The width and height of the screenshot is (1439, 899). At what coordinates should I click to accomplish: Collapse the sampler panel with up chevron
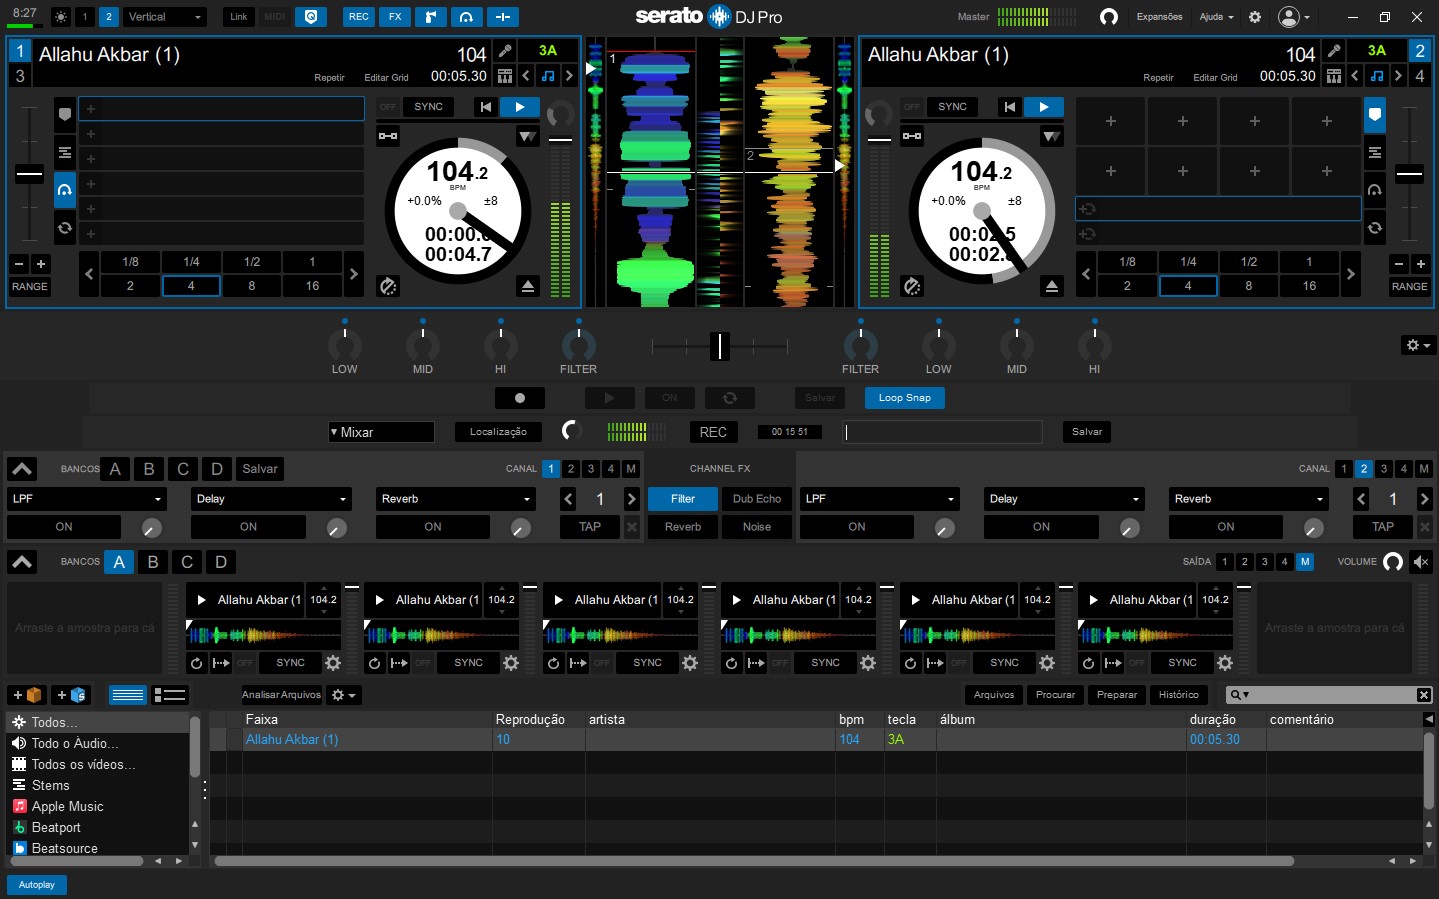(x=22, y=562)
